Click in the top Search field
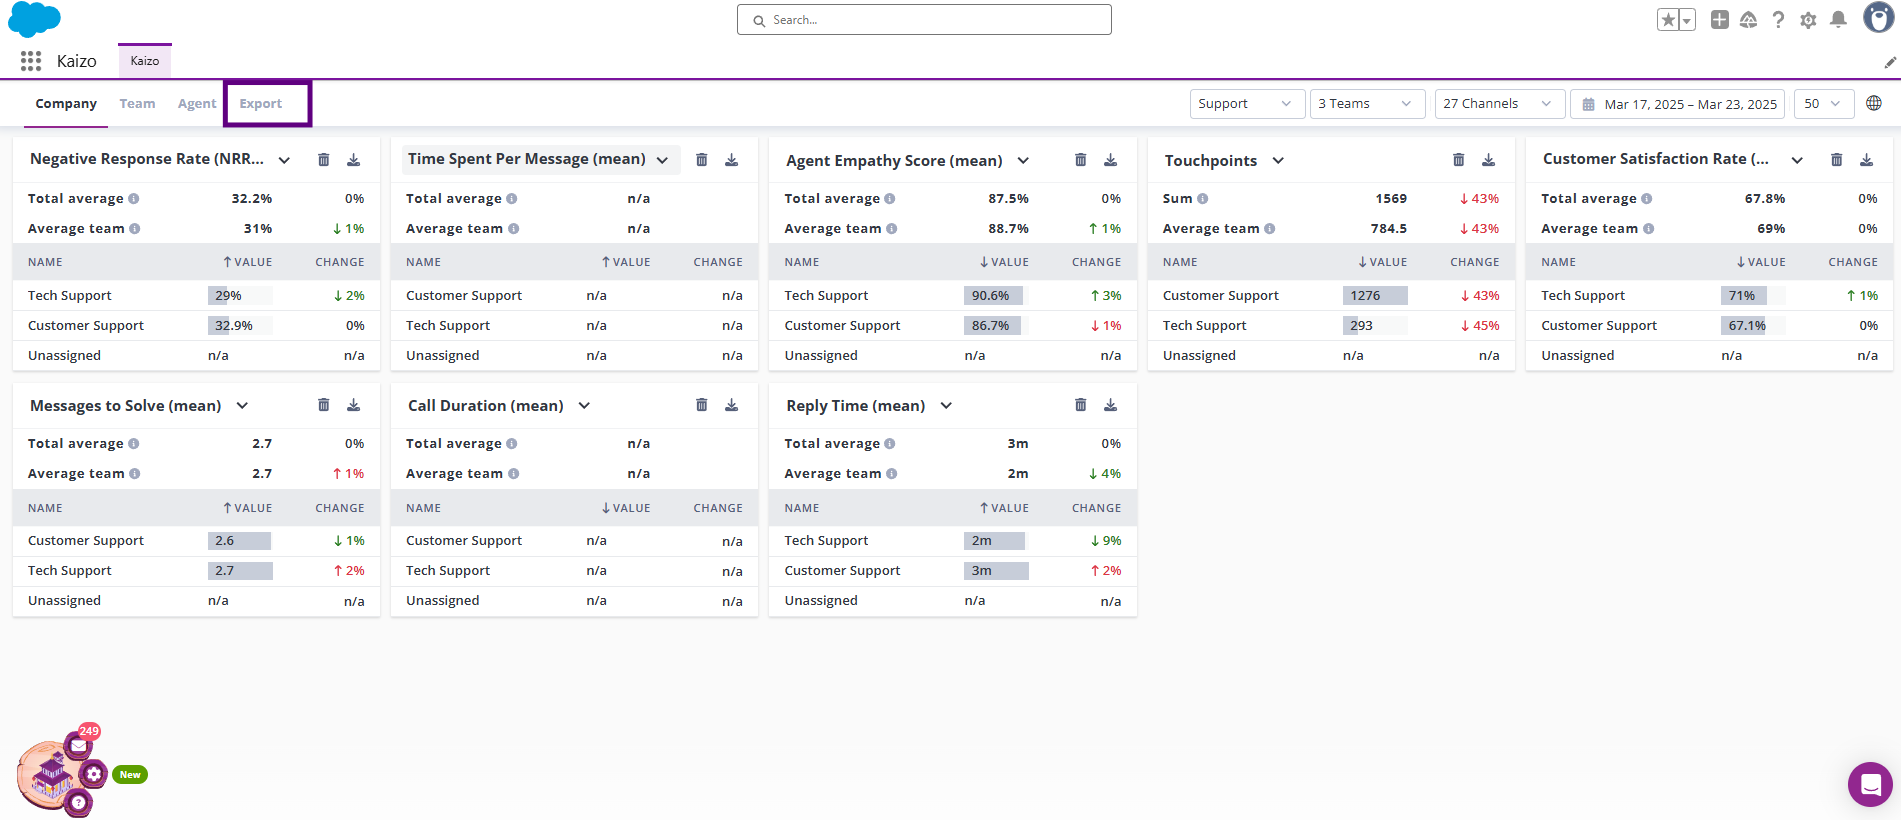The height and width of the screenshot is (820, 1901). click(x=924, y=20)
